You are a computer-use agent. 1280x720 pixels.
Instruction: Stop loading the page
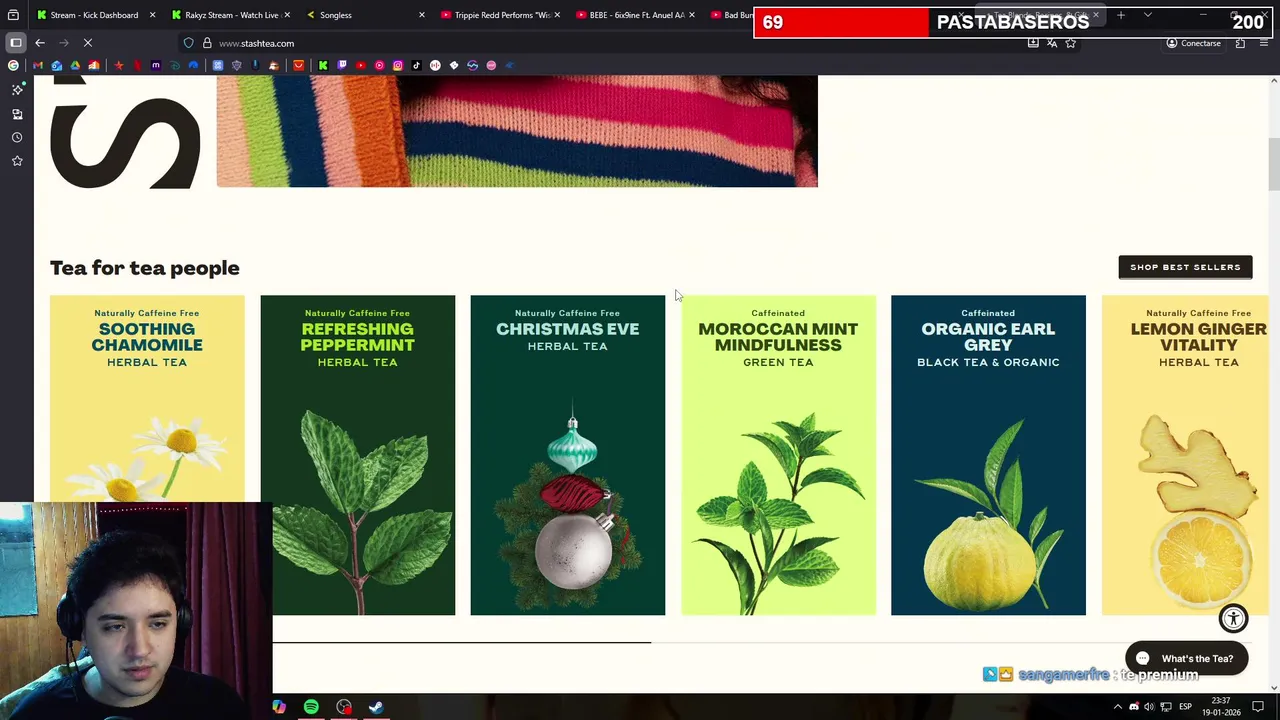[x=87, y=43]
